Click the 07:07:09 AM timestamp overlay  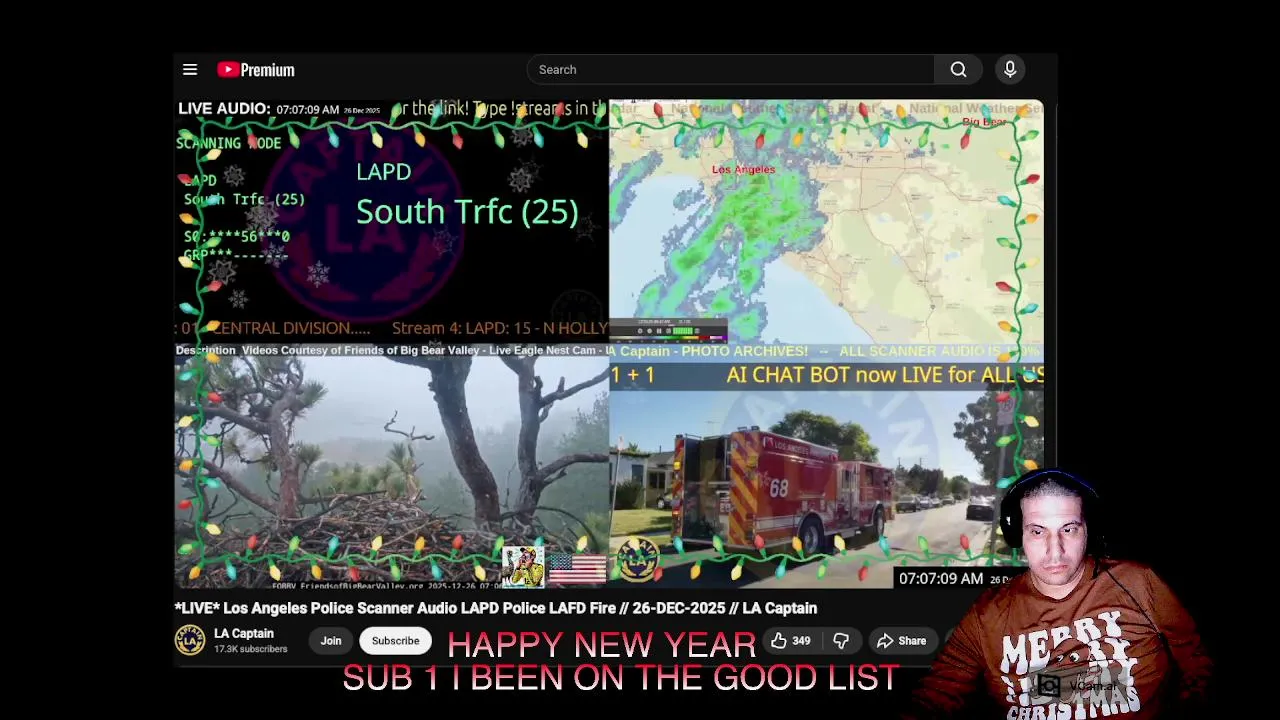click(940, 578)
